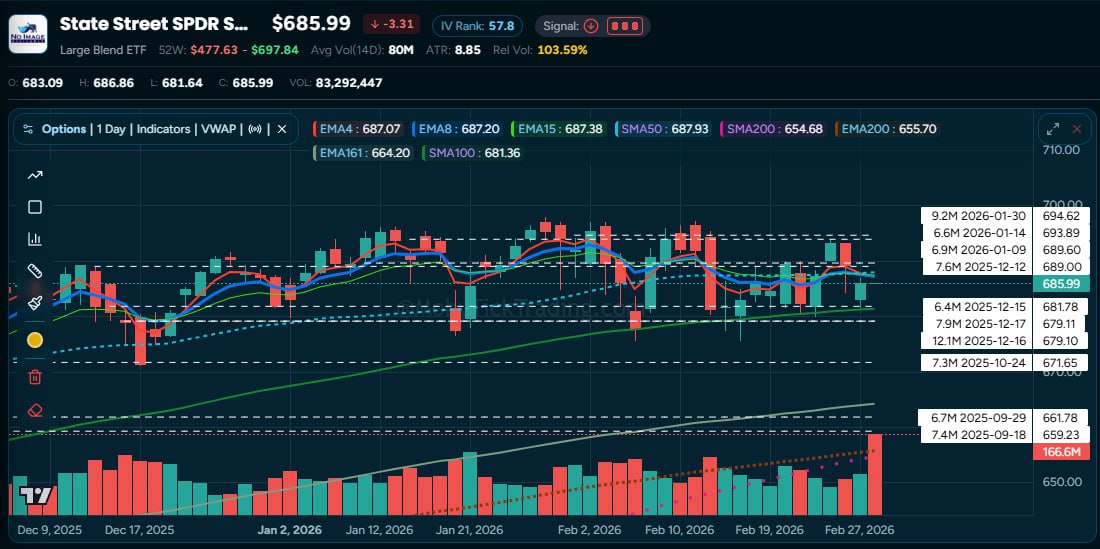Toggle the EMA15 indicator legend chip
This screenshot has height=549, width=1100.
coord(558,129)
